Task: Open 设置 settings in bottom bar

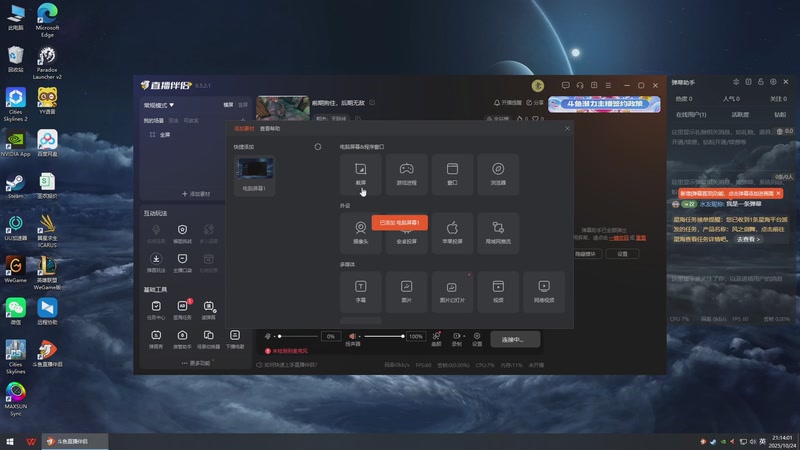Action: (477, 339)
